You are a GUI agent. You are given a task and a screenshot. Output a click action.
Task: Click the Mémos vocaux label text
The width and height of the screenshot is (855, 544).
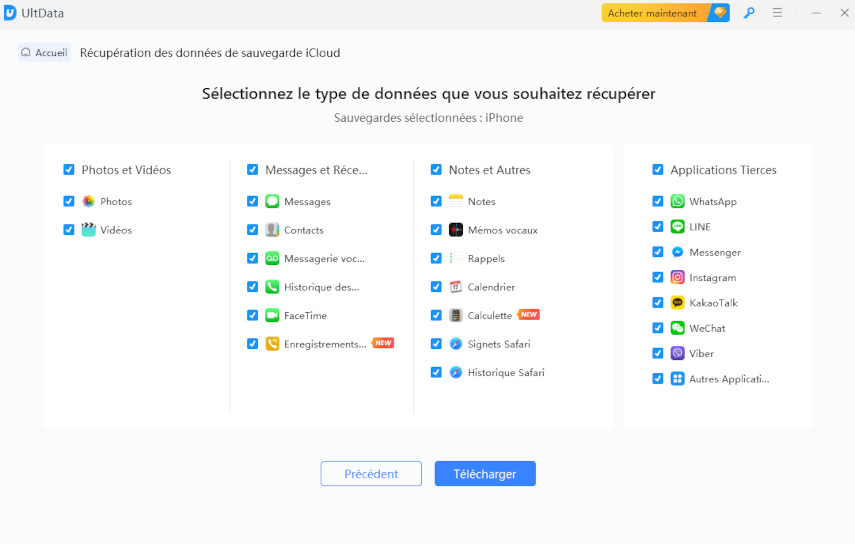(x=502, y=230)
